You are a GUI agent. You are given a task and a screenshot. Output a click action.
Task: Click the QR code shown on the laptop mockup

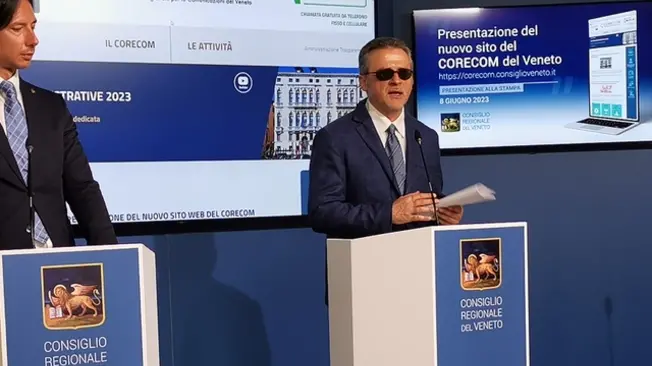pos(605,63)
